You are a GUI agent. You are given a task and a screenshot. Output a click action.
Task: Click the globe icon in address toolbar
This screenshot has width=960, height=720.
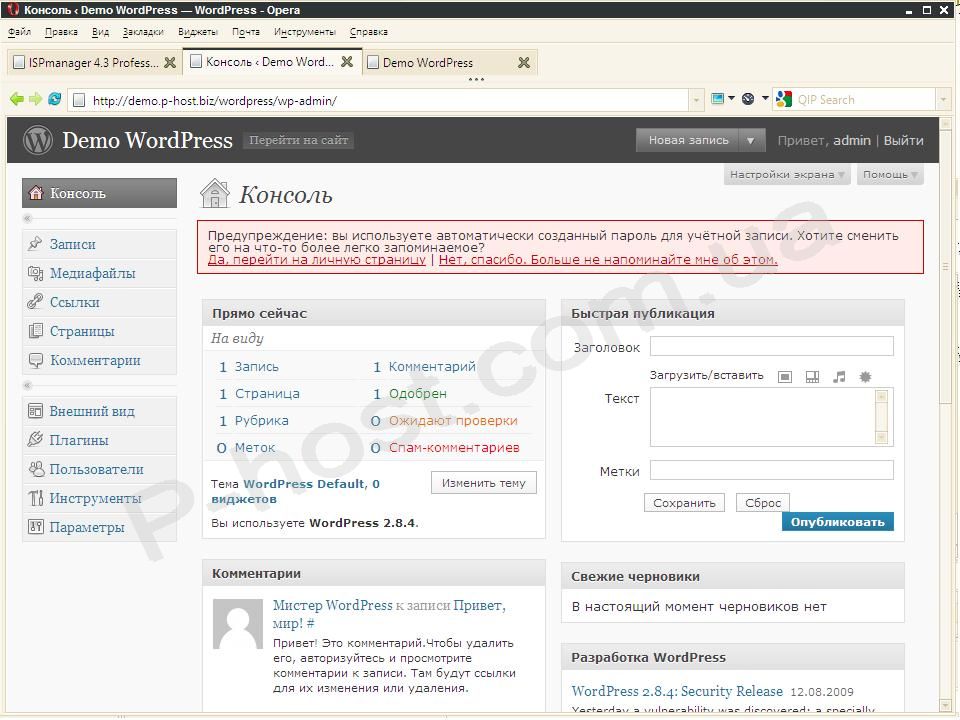[x=748, y=99]
